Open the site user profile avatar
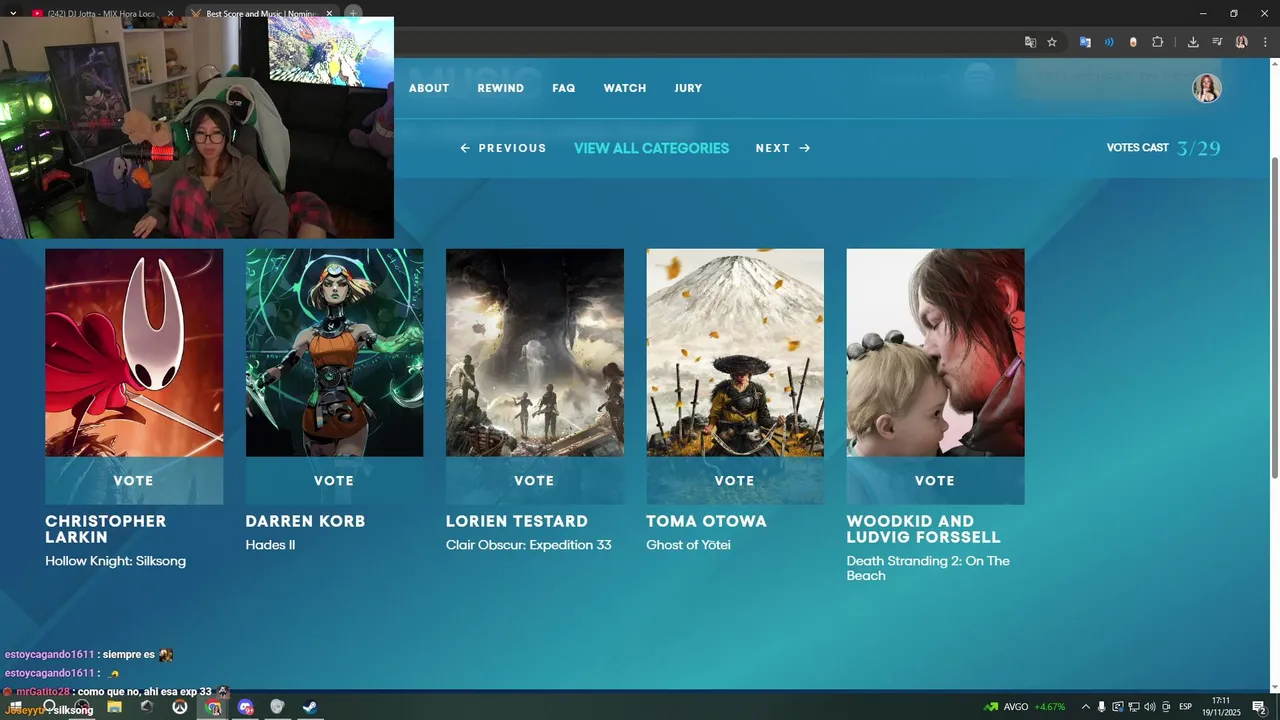This screenshot has width=1280, height=720. point(1207,88)
